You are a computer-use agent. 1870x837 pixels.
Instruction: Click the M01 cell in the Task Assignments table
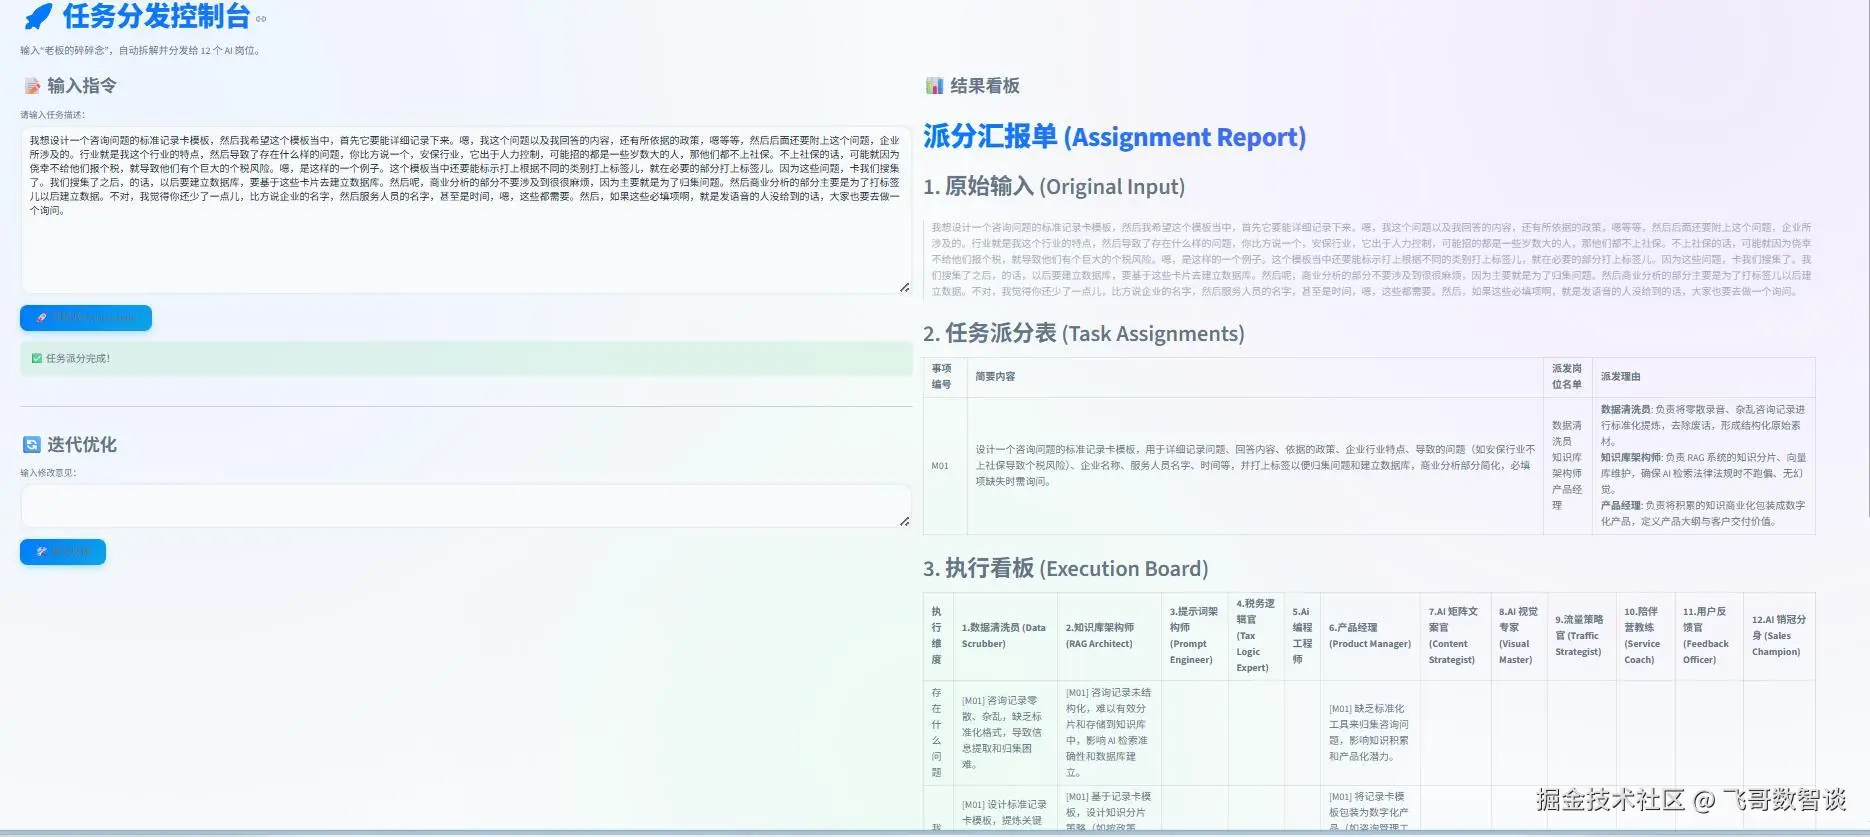tap(940, 466)
